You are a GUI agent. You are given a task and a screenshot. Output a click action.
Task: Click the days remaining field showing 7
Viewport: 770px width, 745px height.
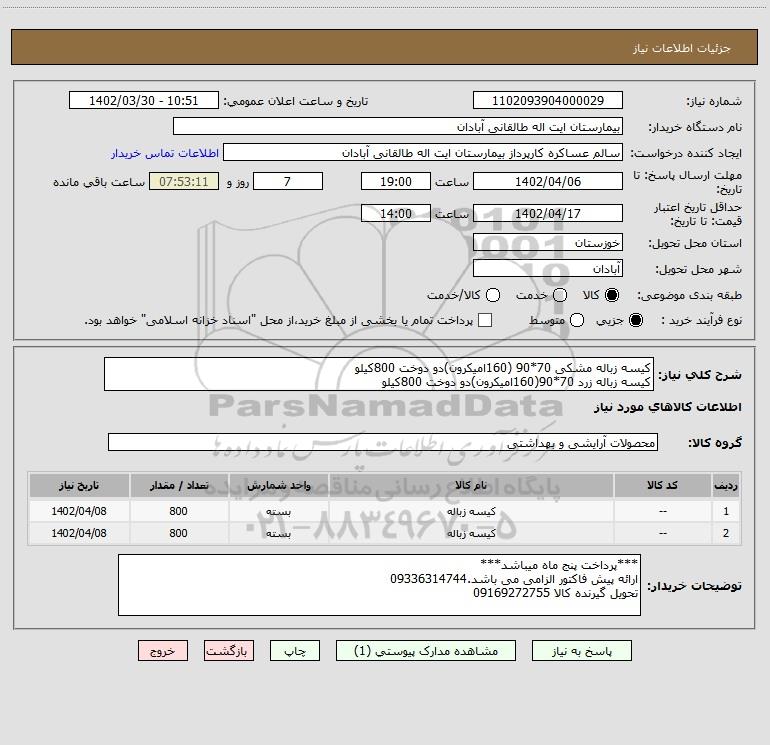click(x=288, y=181)
